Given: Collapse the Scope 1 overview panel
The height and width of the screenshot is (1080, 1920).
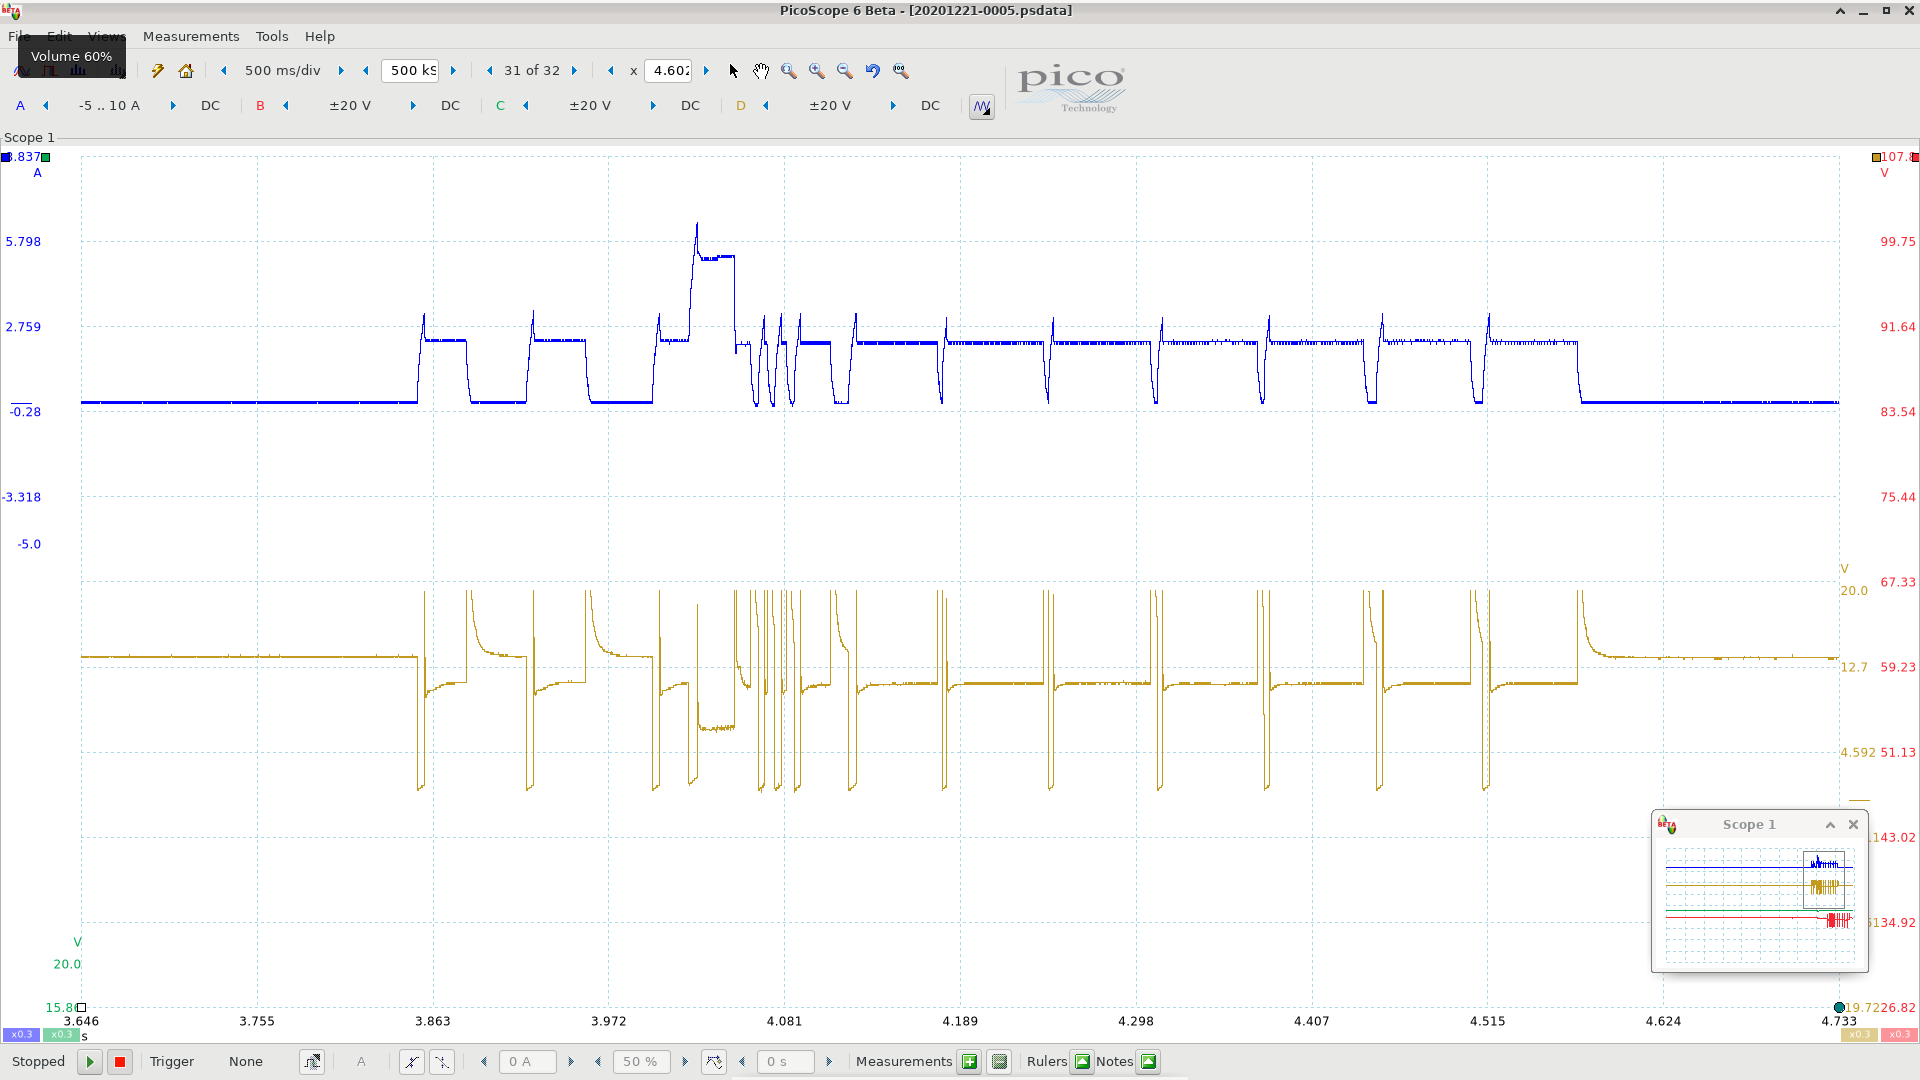Looking at the screenshot, I should [1830, 825].
